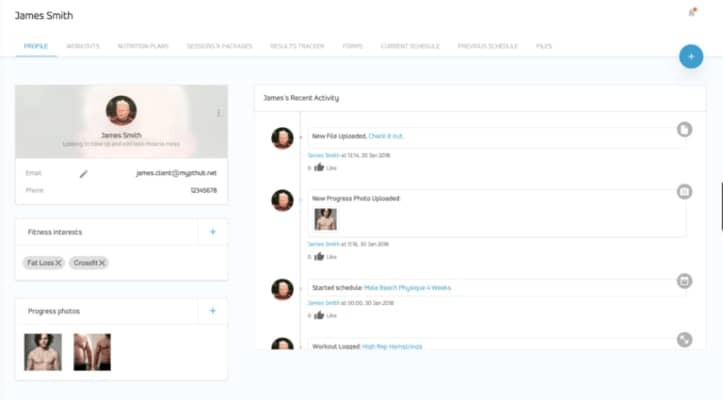Click the James Smith page title
Viewport: 723px width, 400px height.
[x=44, y=16]
